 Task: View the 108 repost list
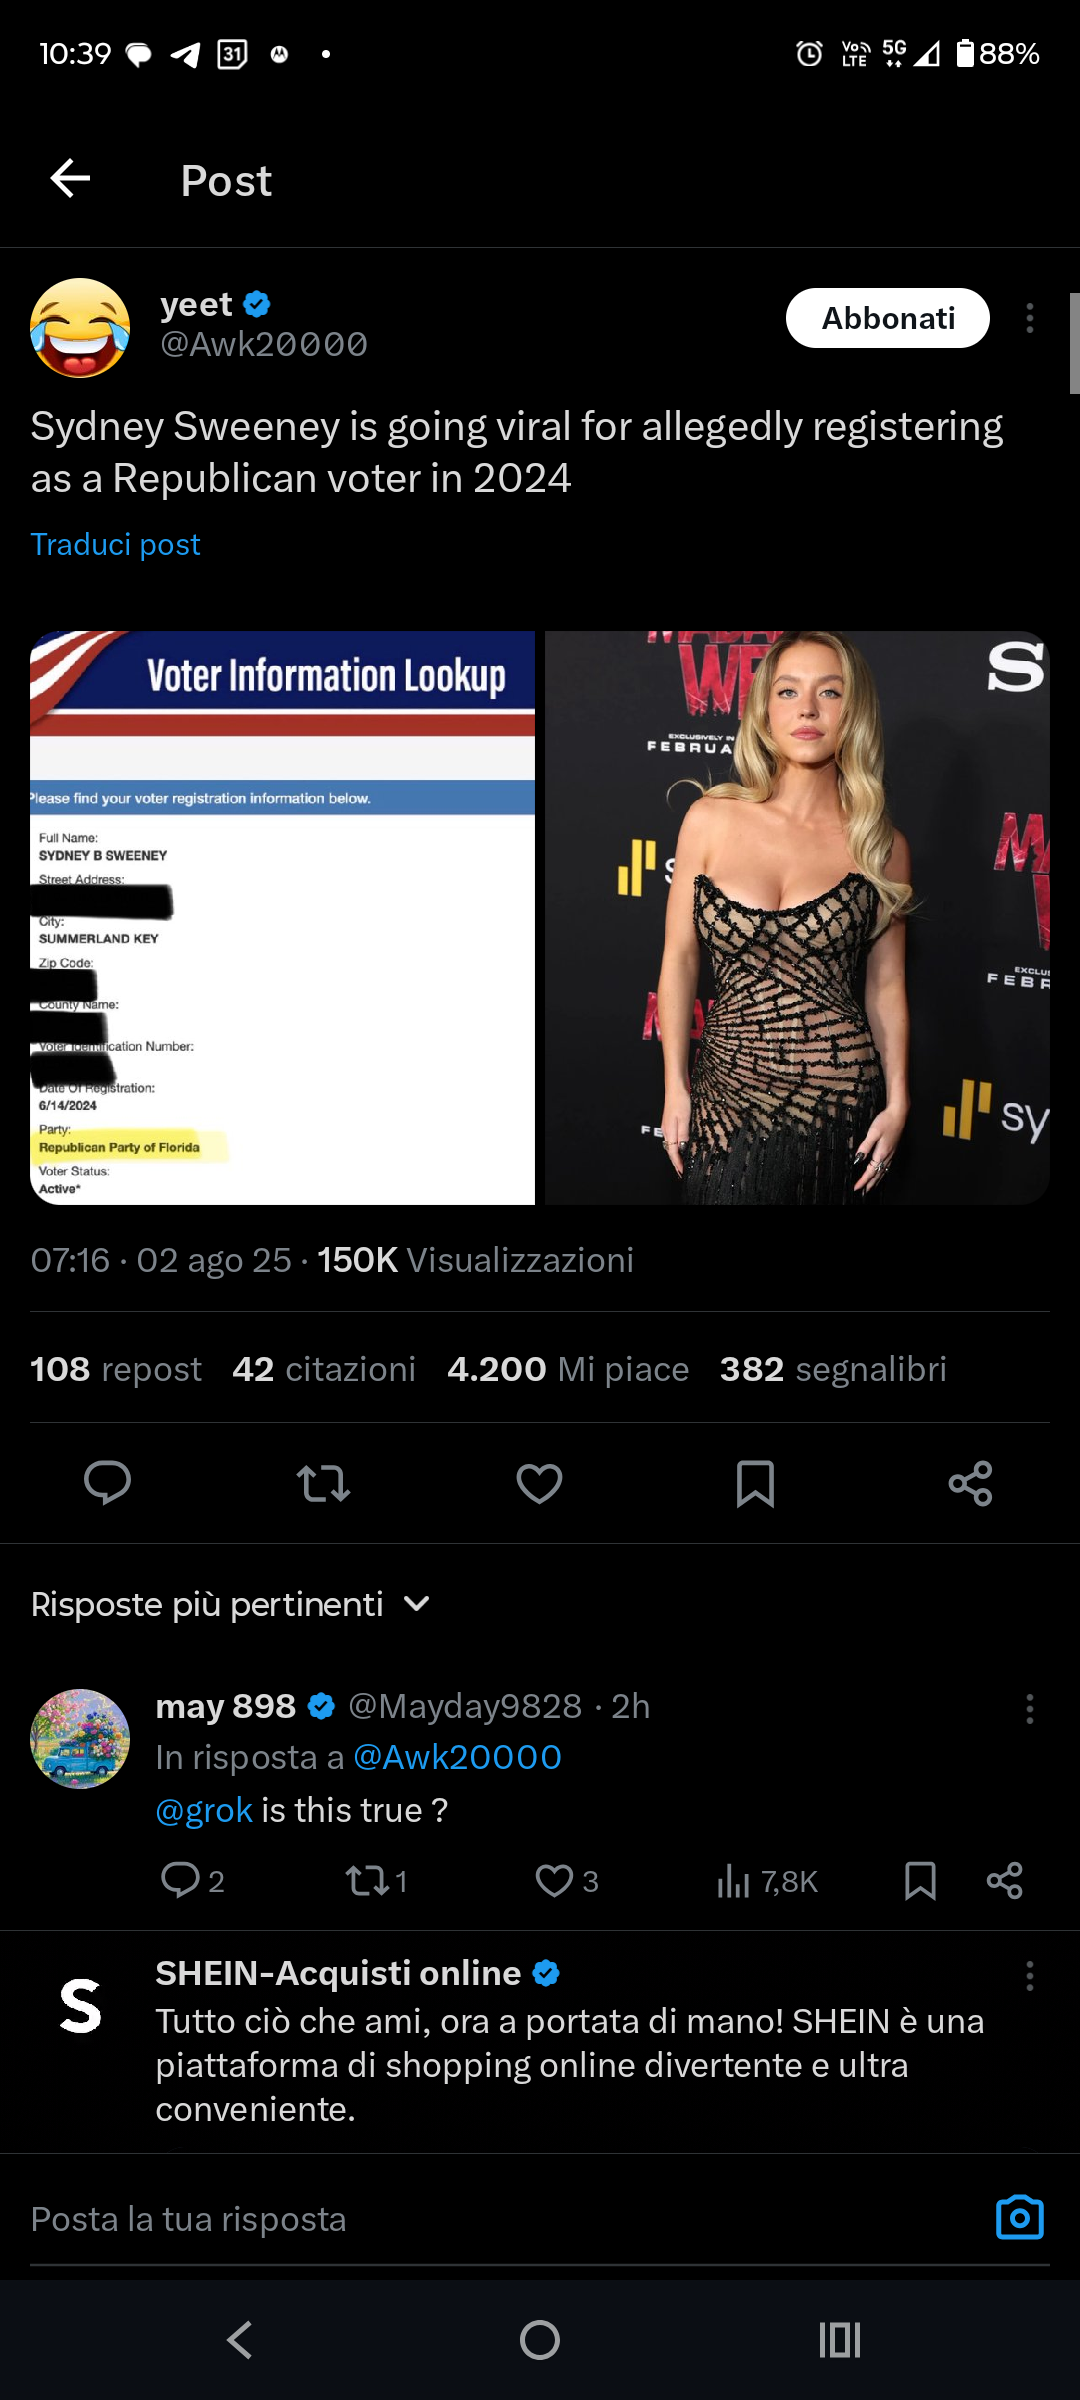point(116,1369)
